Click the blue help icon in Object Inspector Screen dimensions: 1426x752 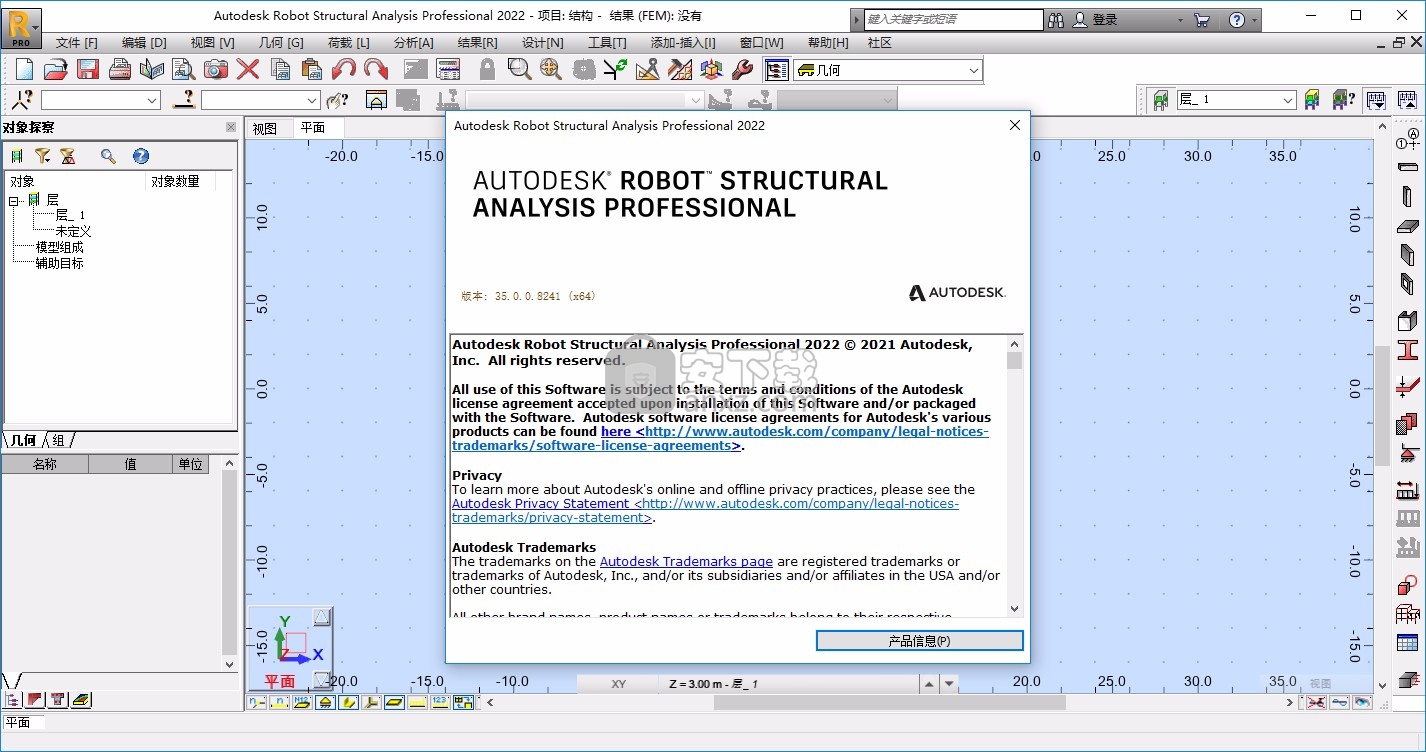coord(141,156)
